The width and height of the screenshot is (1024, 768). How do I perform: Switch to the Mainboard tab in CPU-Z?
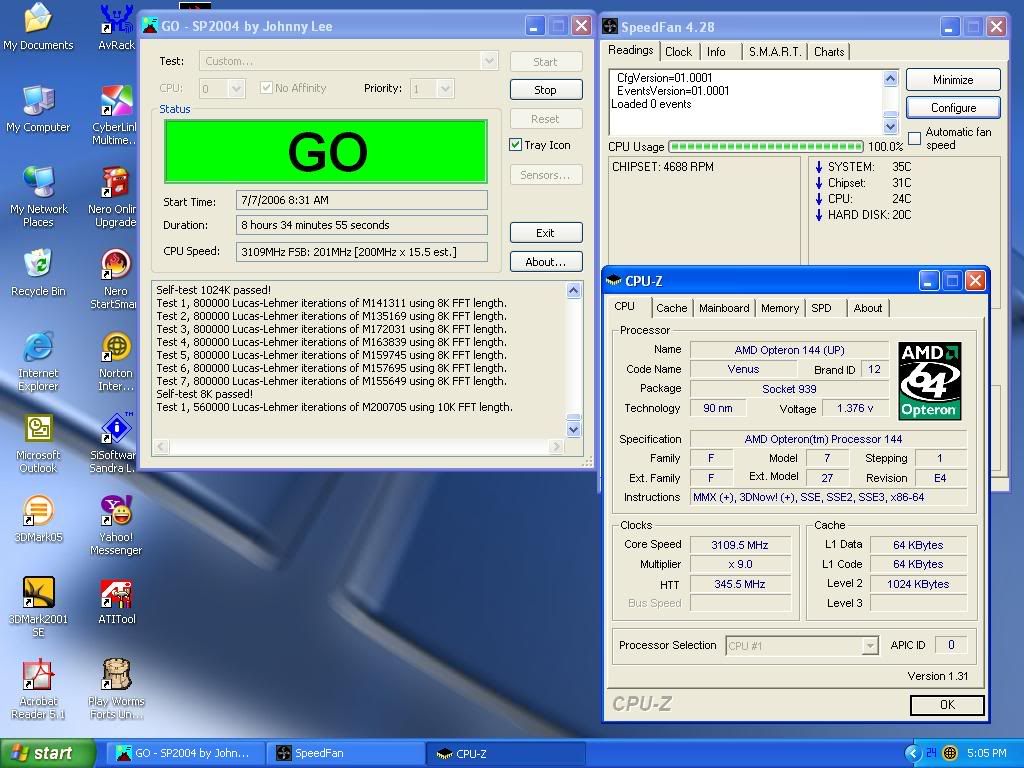tap(724, 308)
